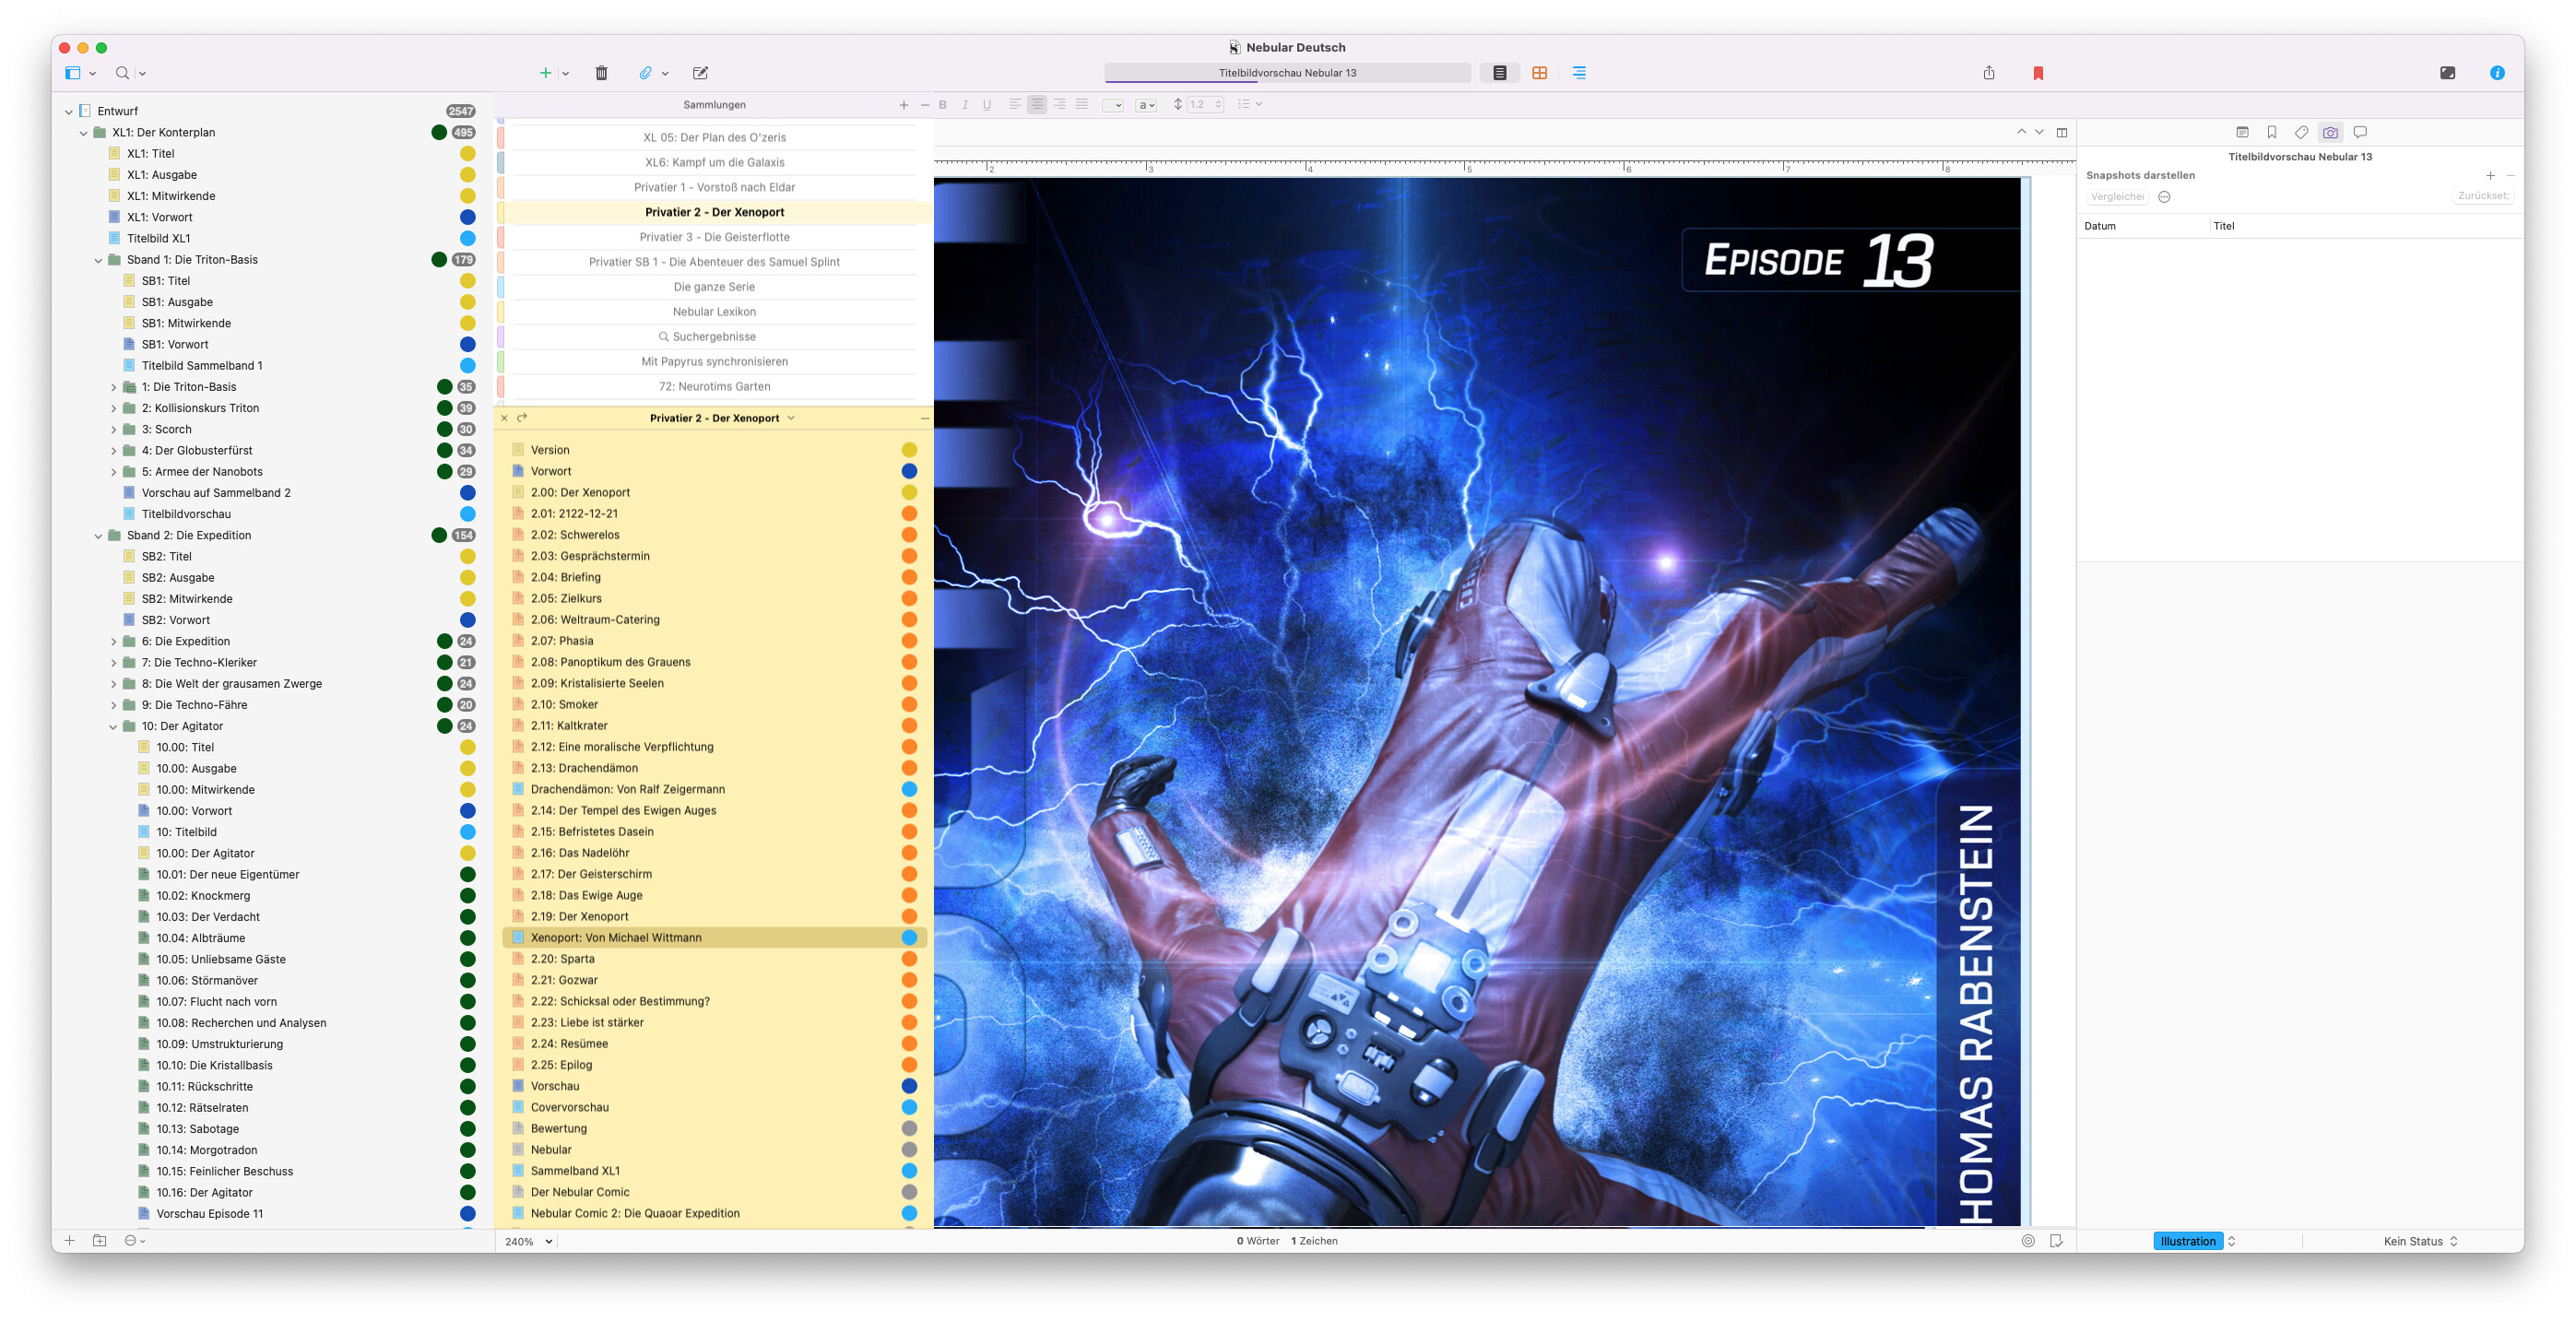Open the inspector Bookmarks tab icon
This screenshot has height=1321, width=2576.
click(2271, 132)
